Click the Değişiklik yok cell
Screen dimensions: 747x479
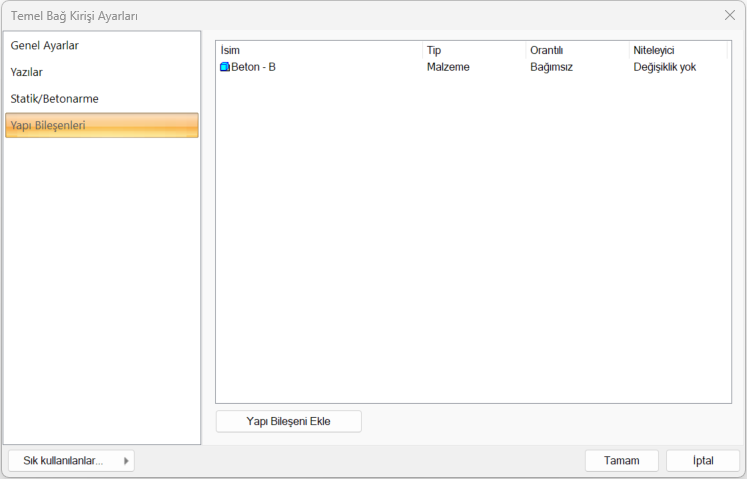click(x=665, y=67)
